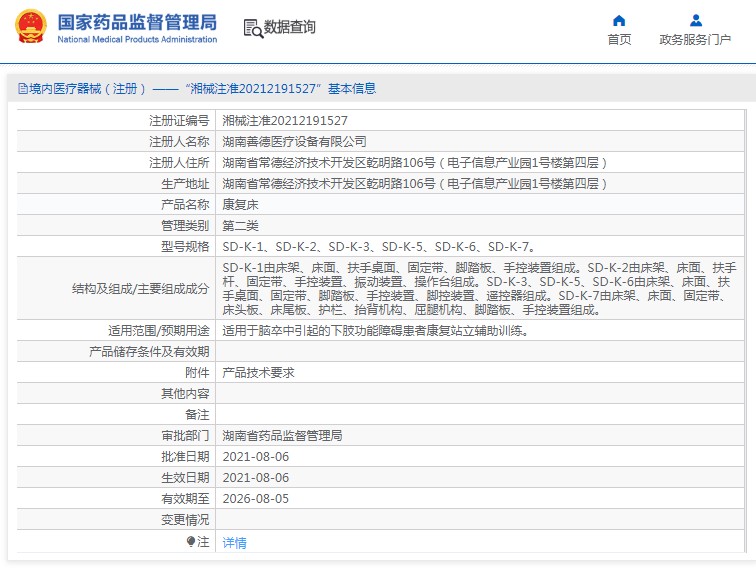This screenshot has width=756, height=570.
Task: Click the 适用范围 usage description value
Action: pos(376,331)
